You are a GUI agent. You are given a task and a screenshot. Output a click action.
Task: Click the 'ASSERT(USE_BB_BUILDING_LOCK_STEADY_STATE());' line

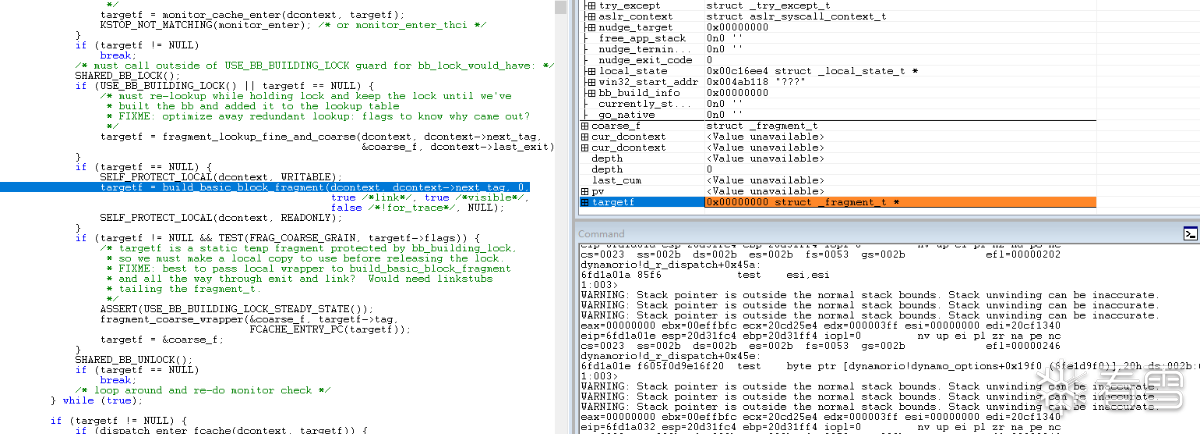(x=237, y=309)
